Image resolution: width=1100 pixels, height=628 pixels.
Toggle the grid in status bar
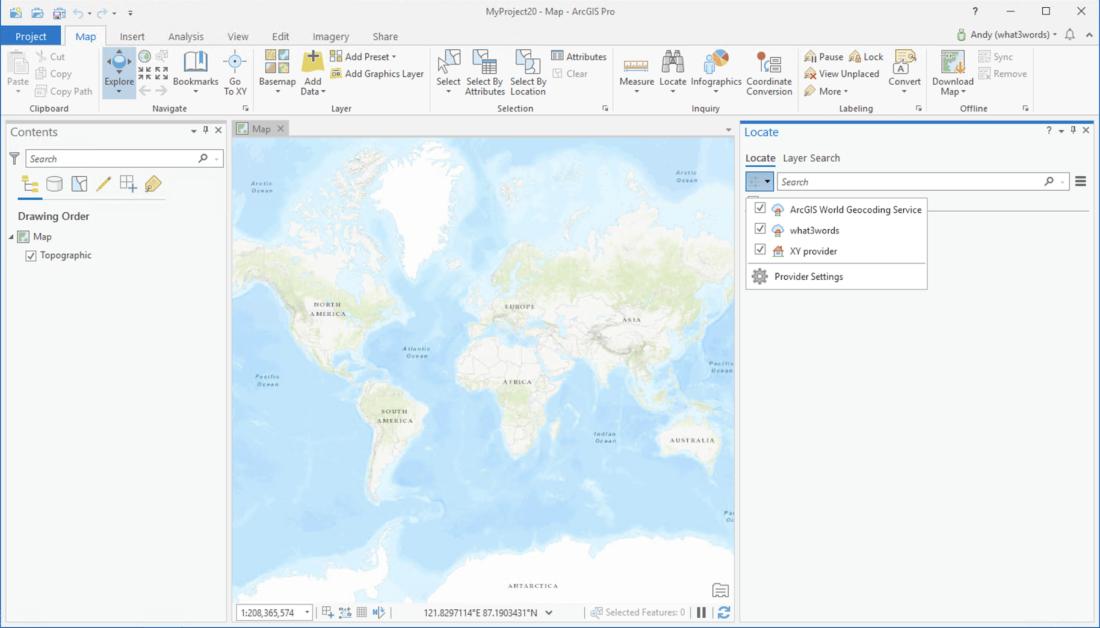click(362, 613)
